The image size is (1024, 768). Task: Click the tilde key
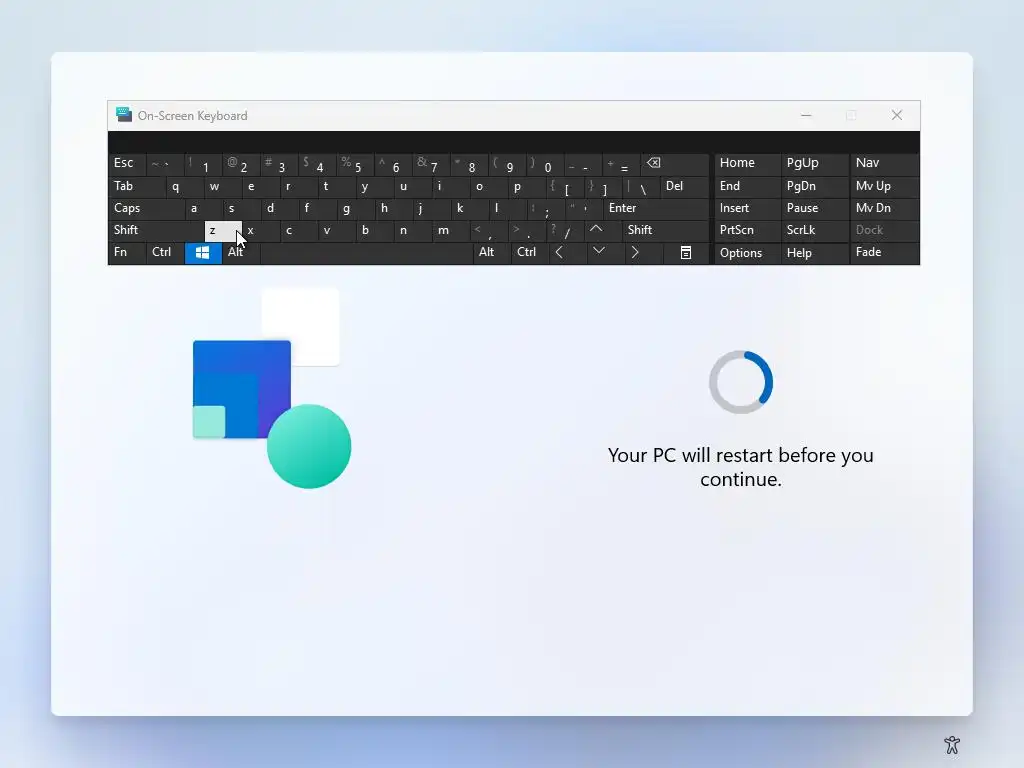(165, 165)
